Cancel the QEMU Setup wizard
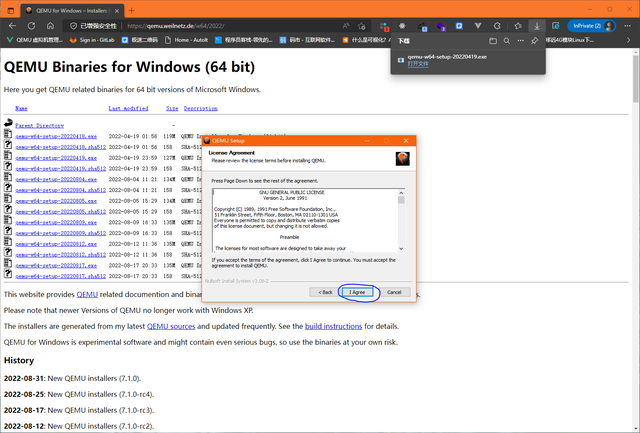Image resolution: width=640 pixels, height=433 pixels. coord(394,292)
